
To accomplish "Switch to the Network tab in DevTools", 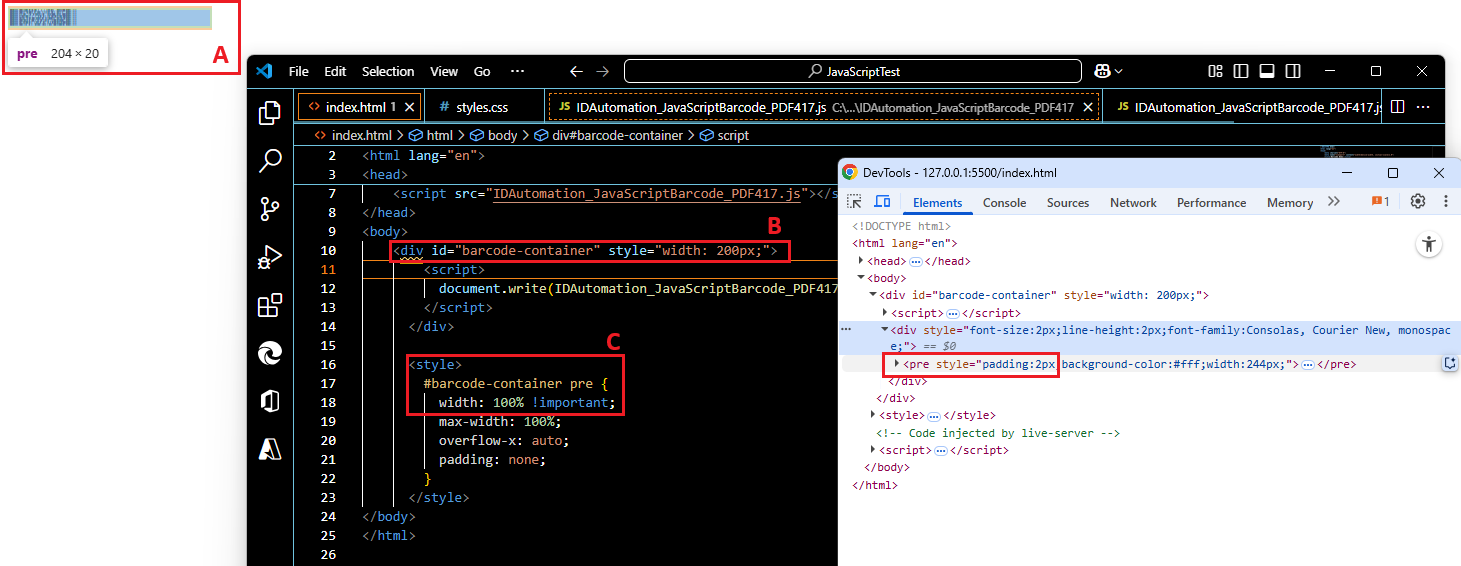I will tap(1133, 202).
